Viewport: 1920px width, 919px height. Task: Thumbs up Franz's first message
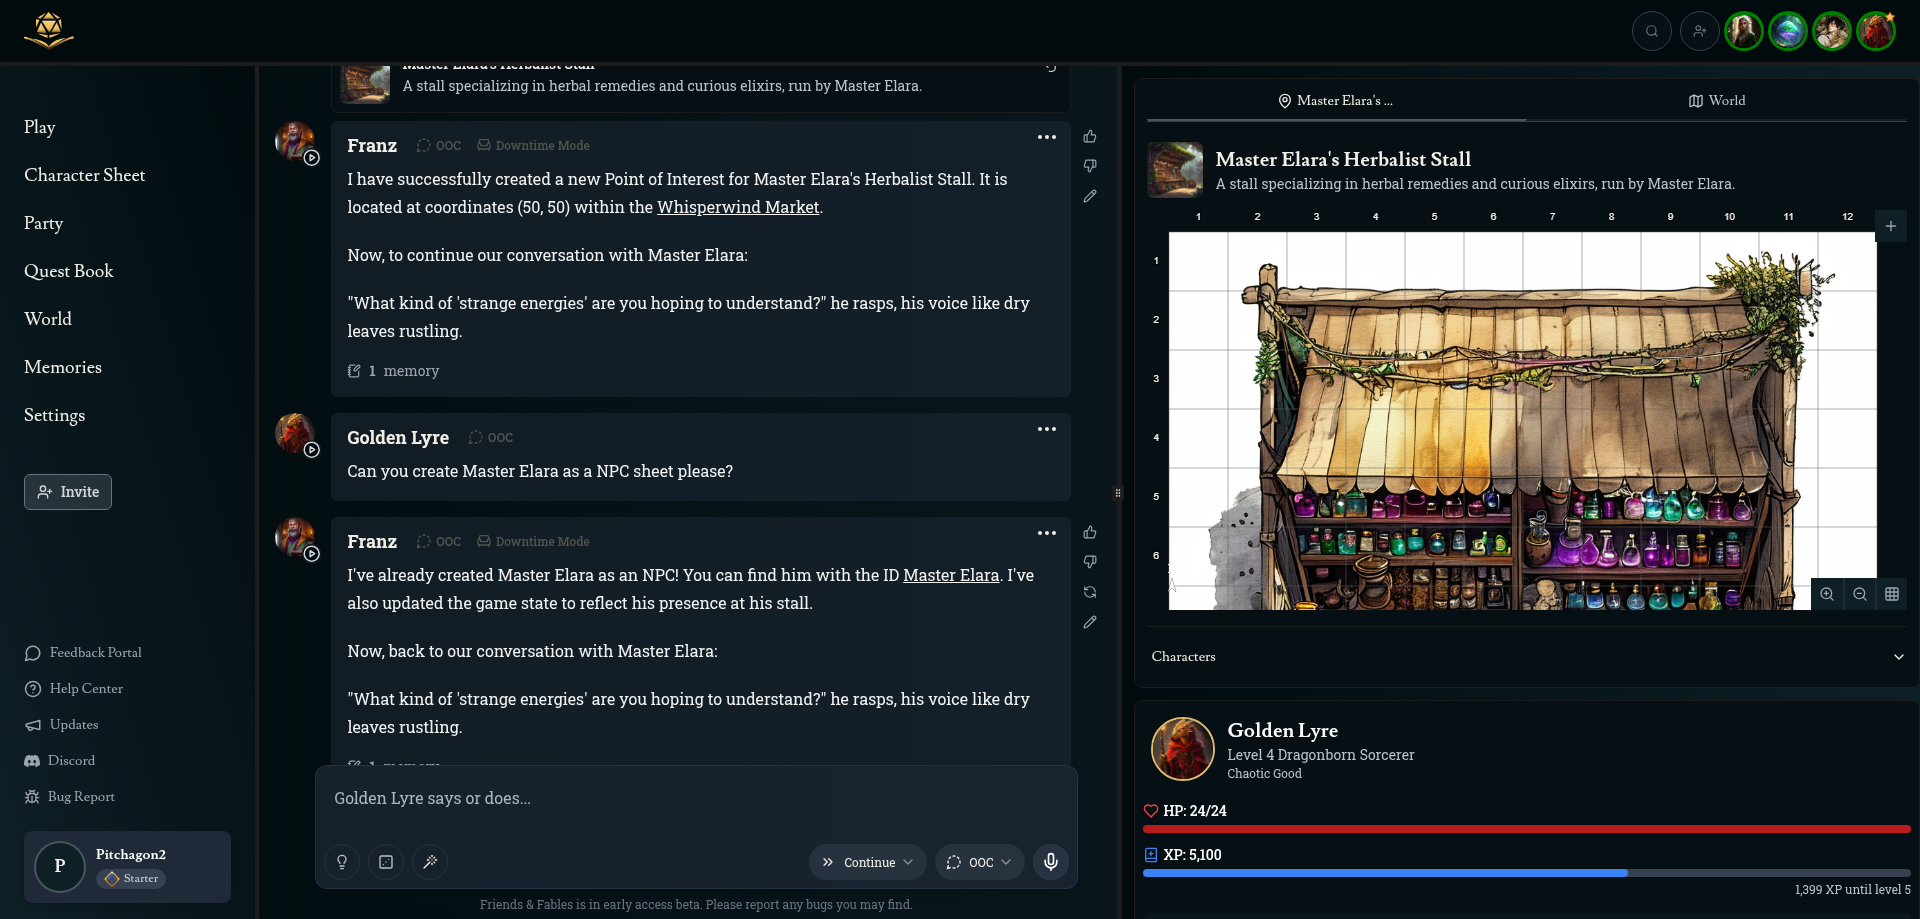pyautogui.click(x=1090, y=137)
